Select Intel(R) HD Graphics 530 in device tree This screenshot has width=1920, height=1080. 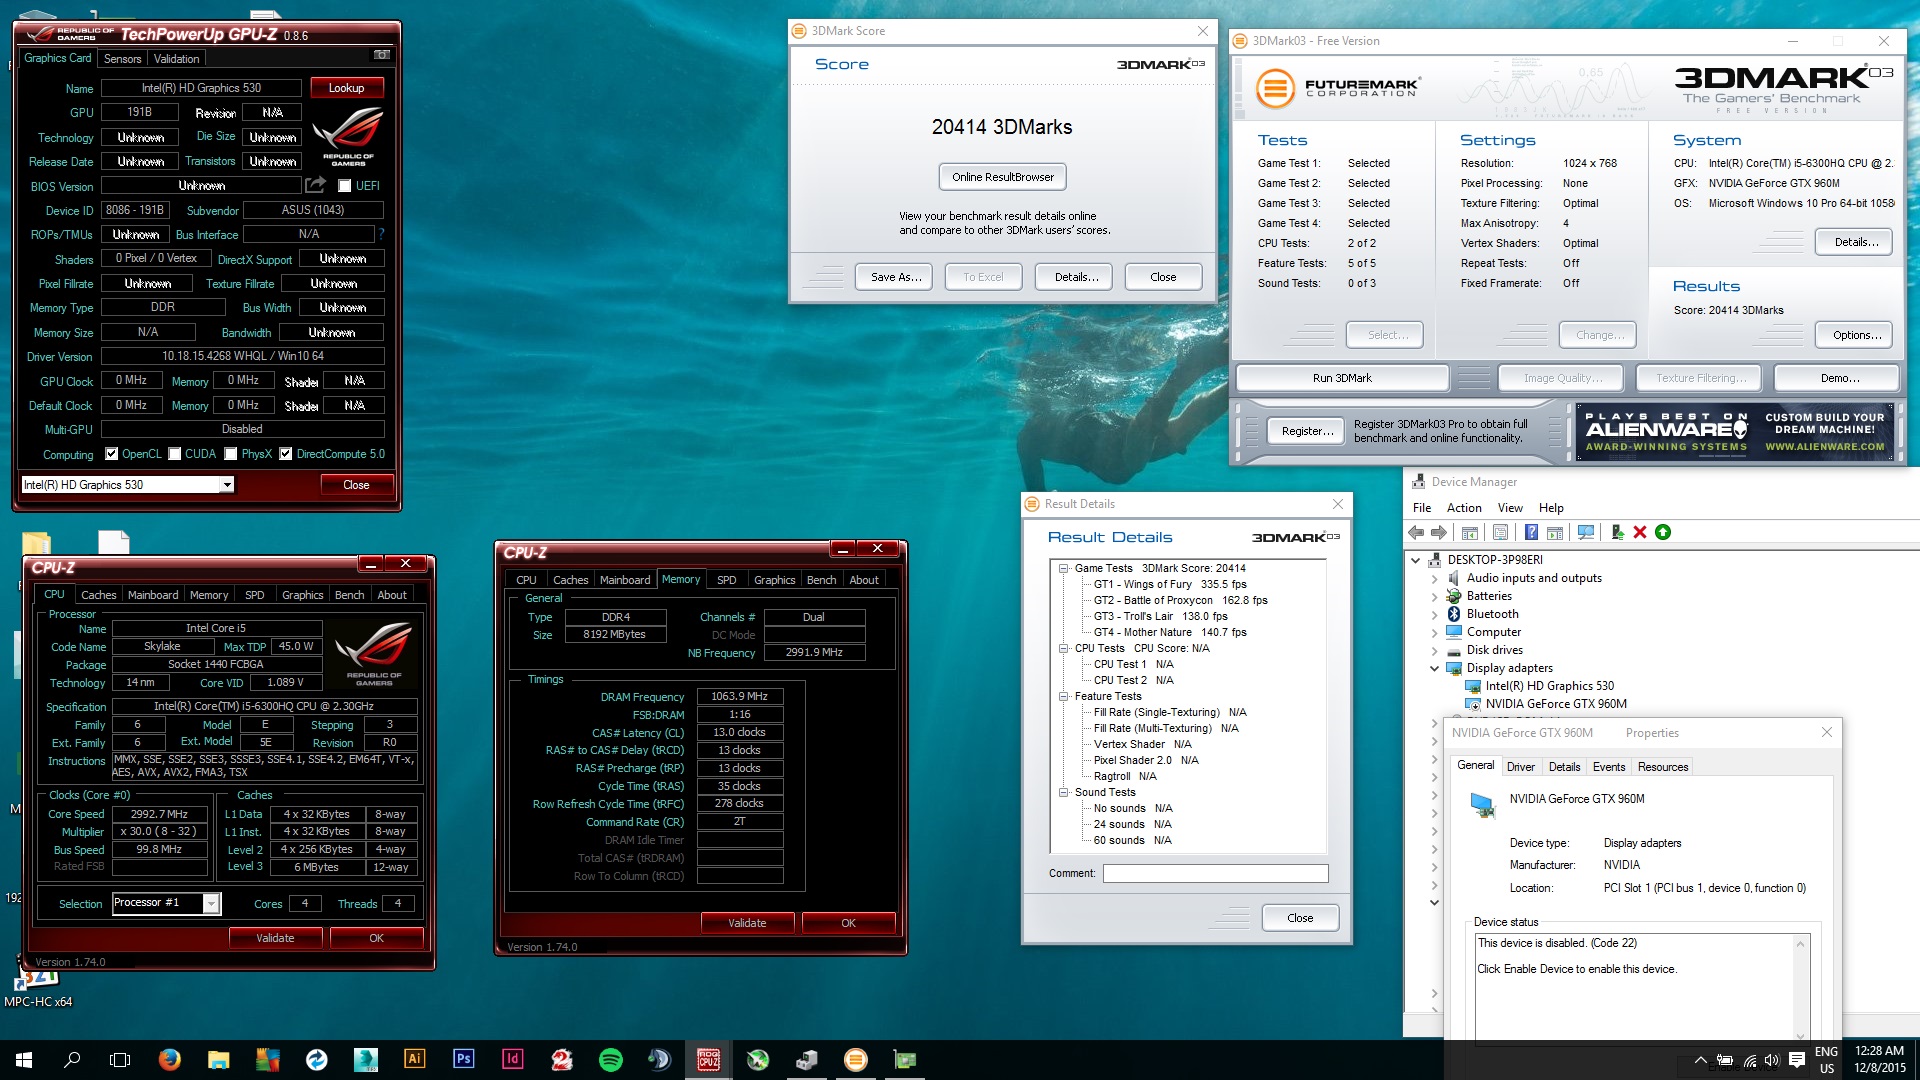pyautogui.click(x=1549, y=686)
